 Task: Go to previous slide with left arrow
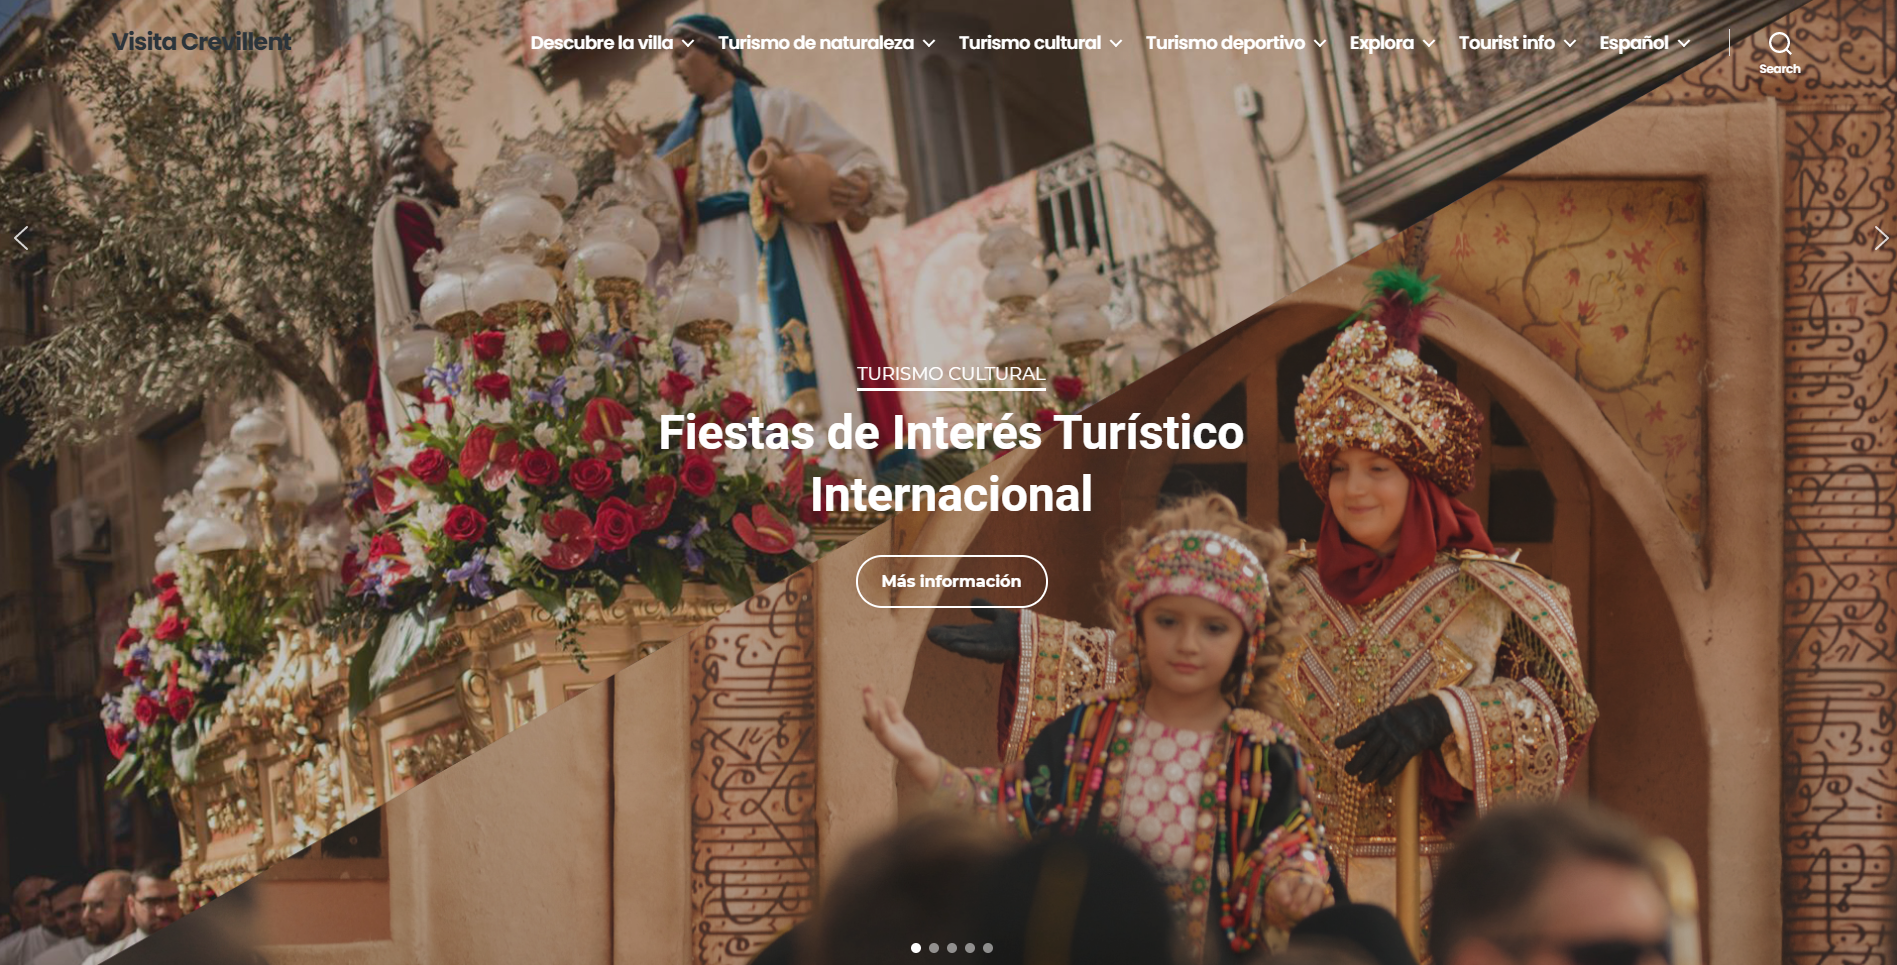(x=21, y=238)
